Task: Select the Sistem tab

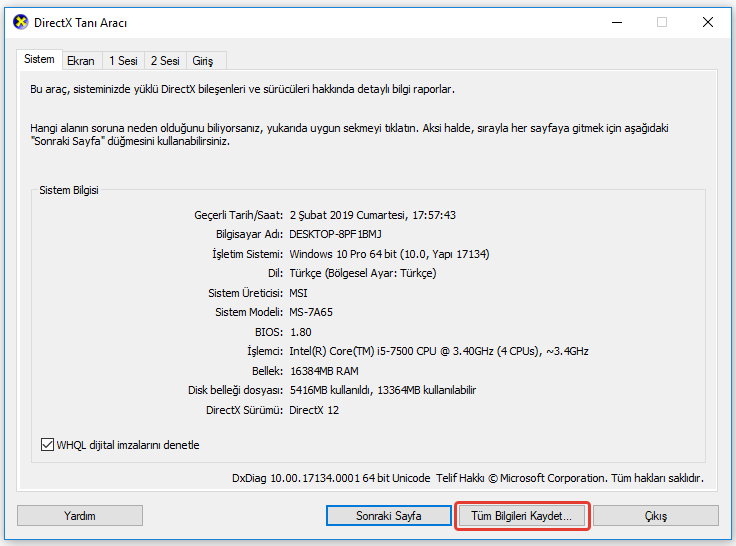Action: coord(39,60)
